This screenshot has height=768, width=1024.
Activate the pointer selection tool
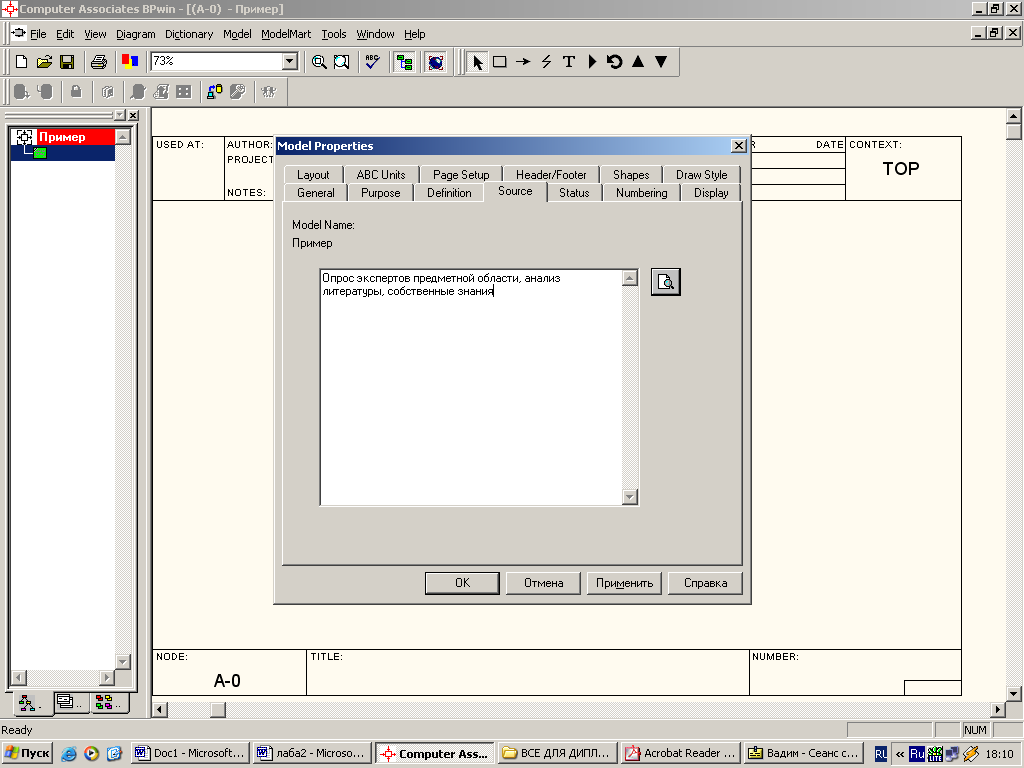477,62
